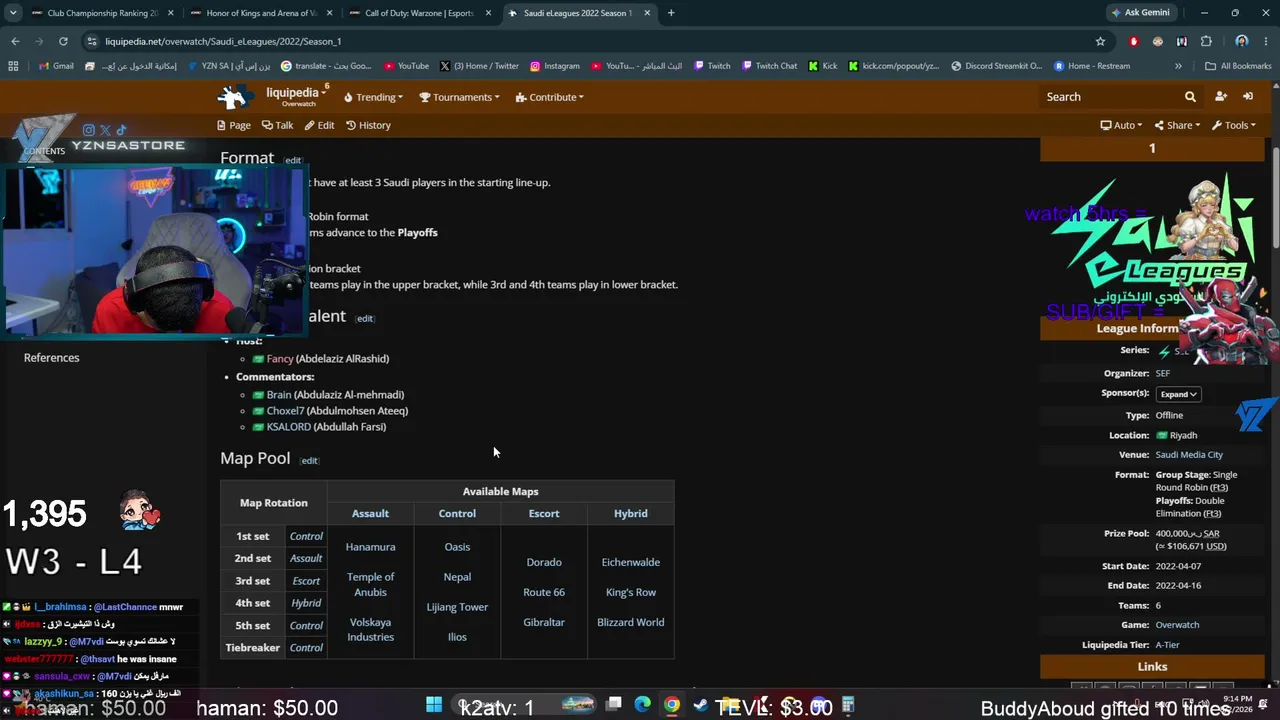Open the Volskaya Industries link

370,629
